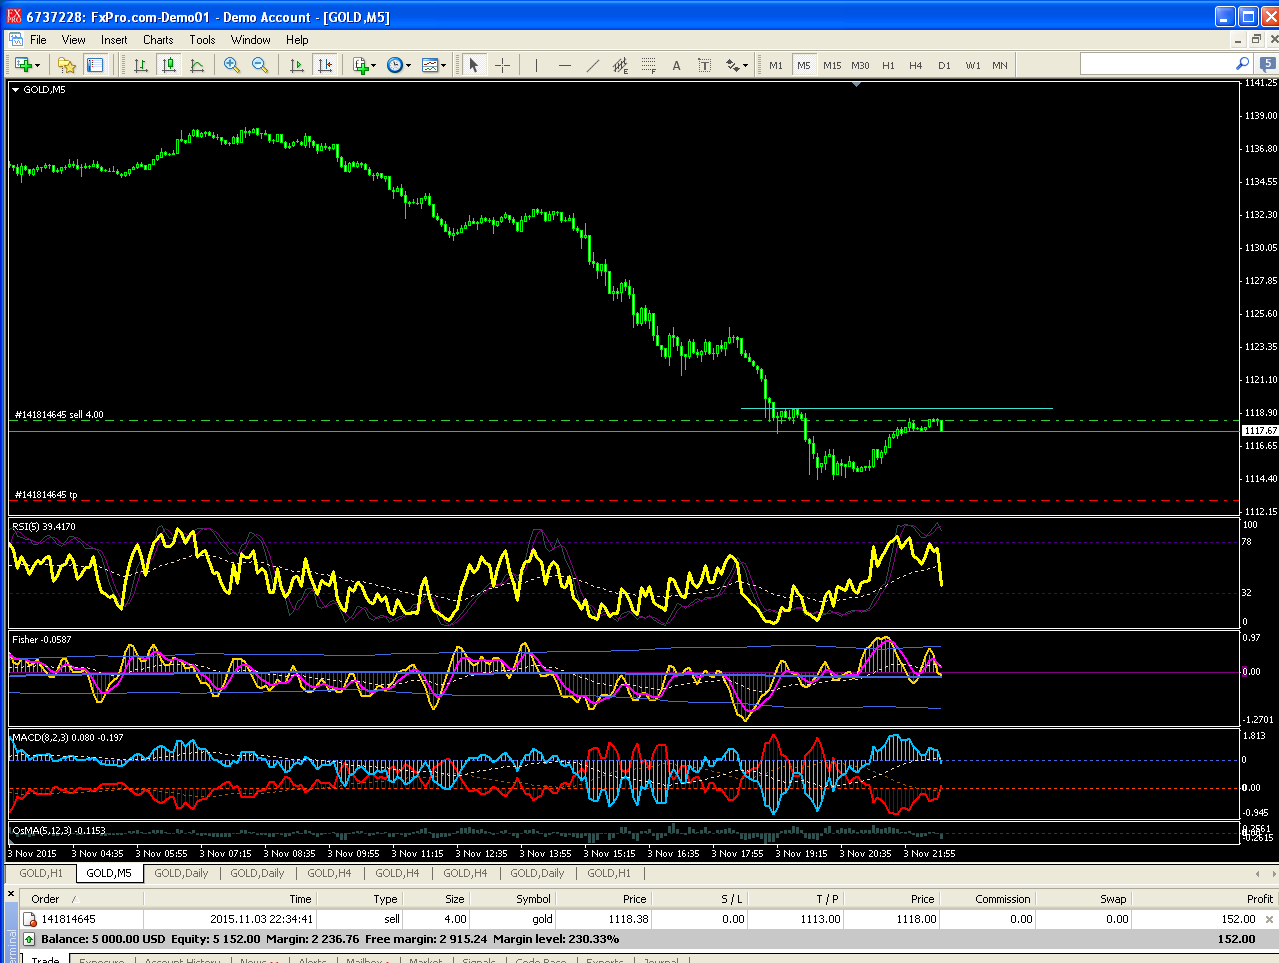Image resolution: width=1279 pixels, height=963 pixels.
Task: Open the Trade terminal tab
Action: (x=46, y=960)
